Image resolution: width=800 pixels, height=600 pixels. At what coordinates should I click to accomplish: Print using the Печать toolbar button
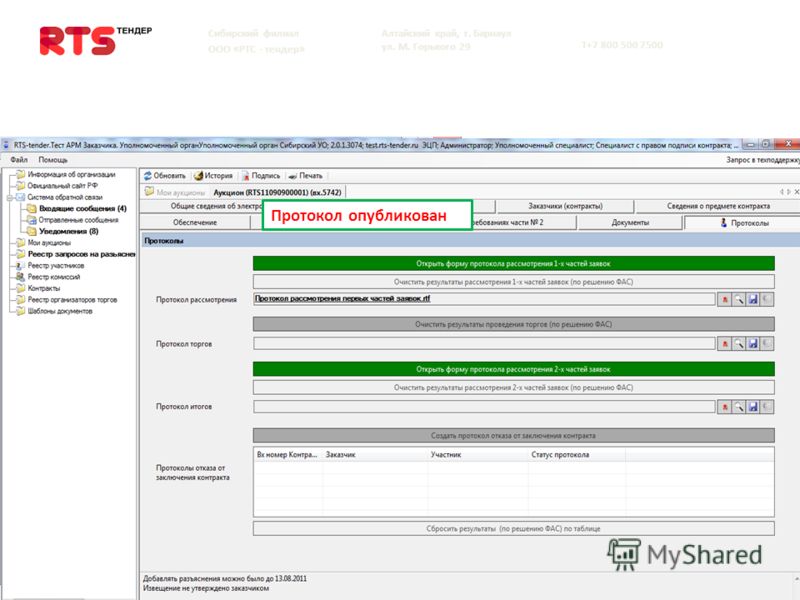306,176
